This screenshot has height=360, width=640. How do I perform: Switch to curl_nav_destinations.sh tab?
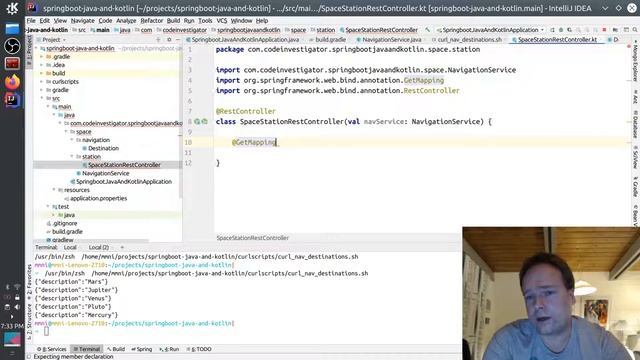pyautogui.click(x=467, y=40)
